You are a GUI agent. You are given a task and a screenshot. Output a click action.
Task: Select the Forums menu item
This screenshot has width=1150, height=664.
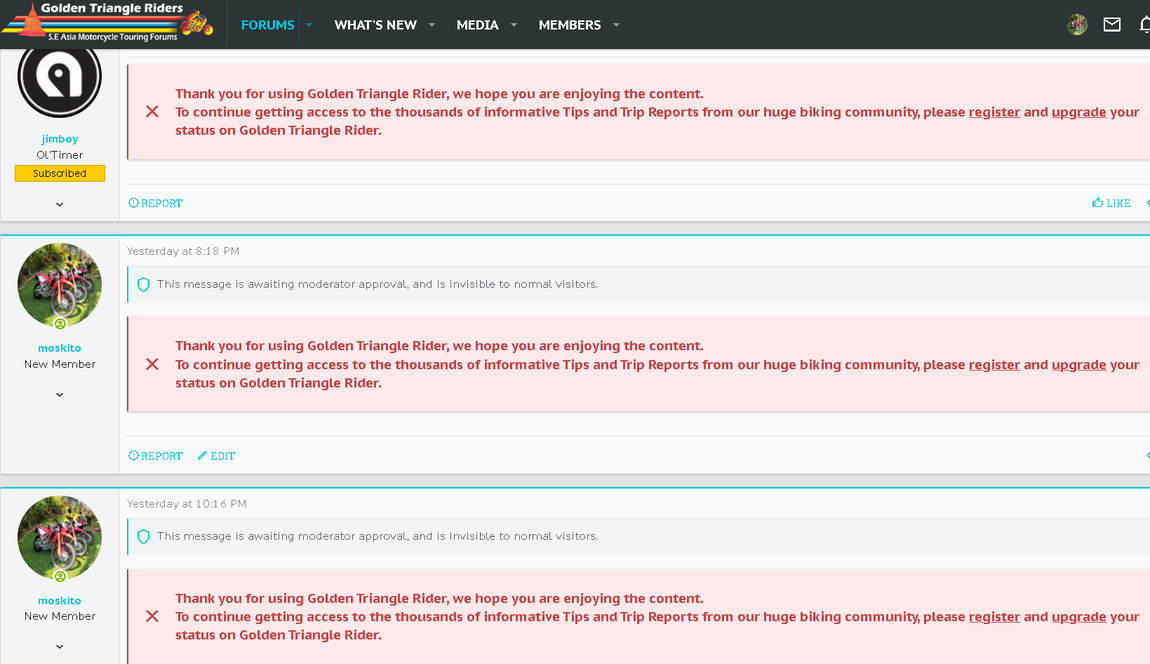267,25
